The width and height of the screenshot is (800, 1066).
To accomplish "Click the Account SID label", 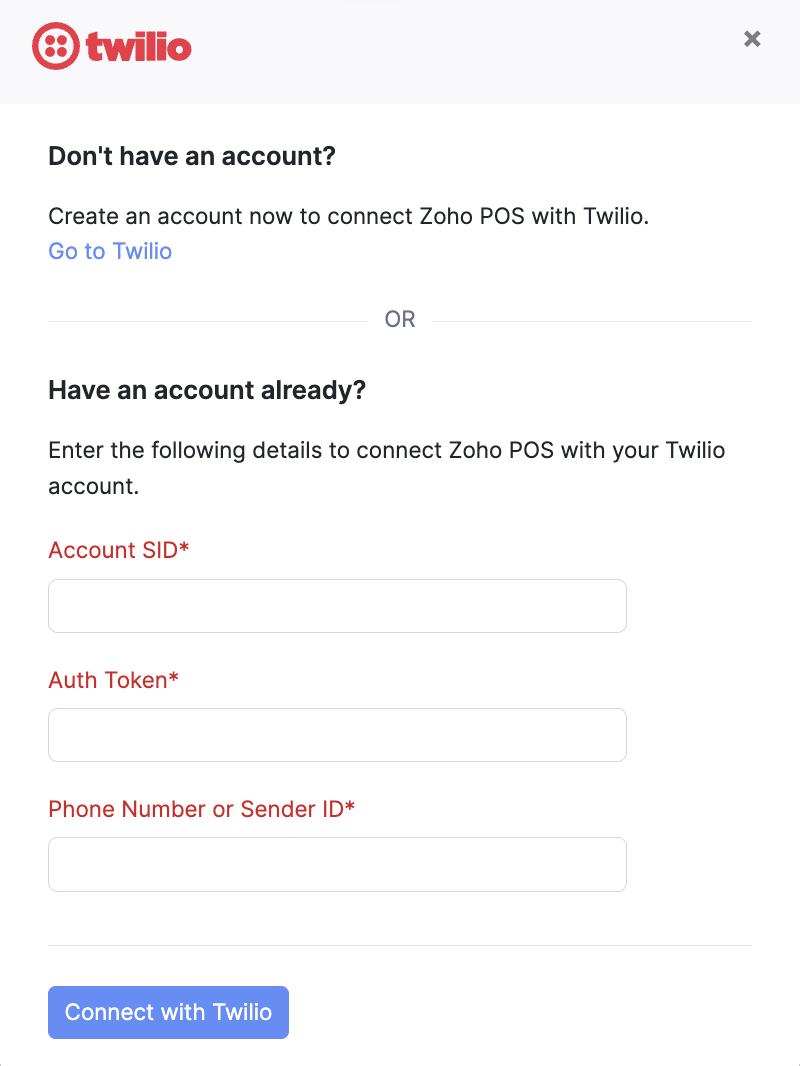I will (113, 550).
